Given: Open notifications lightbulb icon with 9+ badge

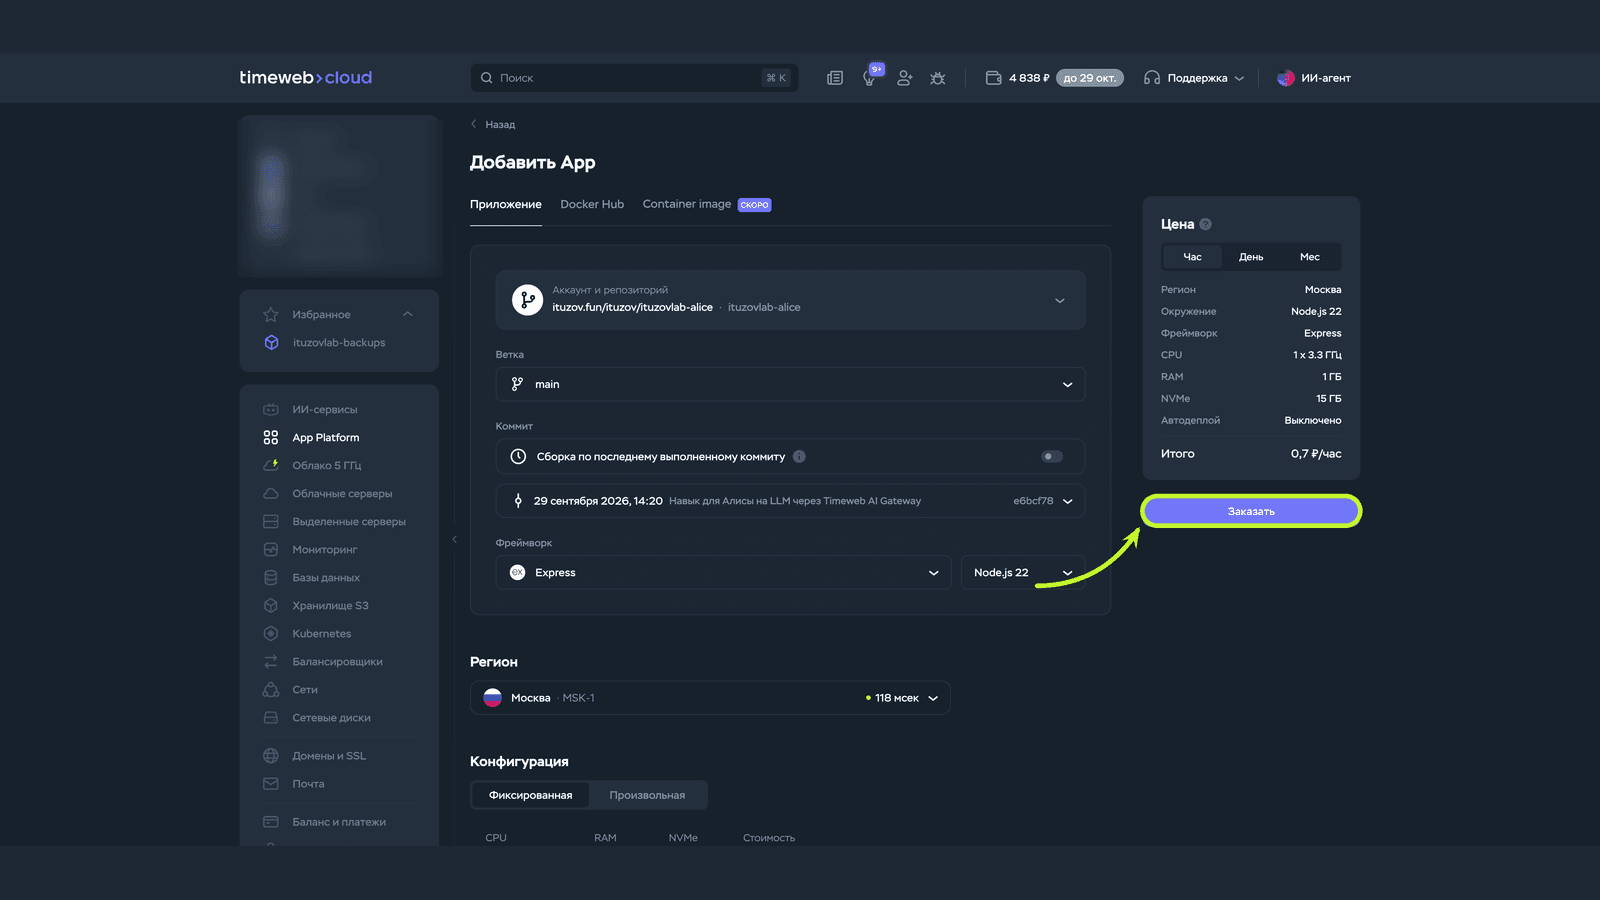Looking at the screenshot, I should tap(871, 77).
